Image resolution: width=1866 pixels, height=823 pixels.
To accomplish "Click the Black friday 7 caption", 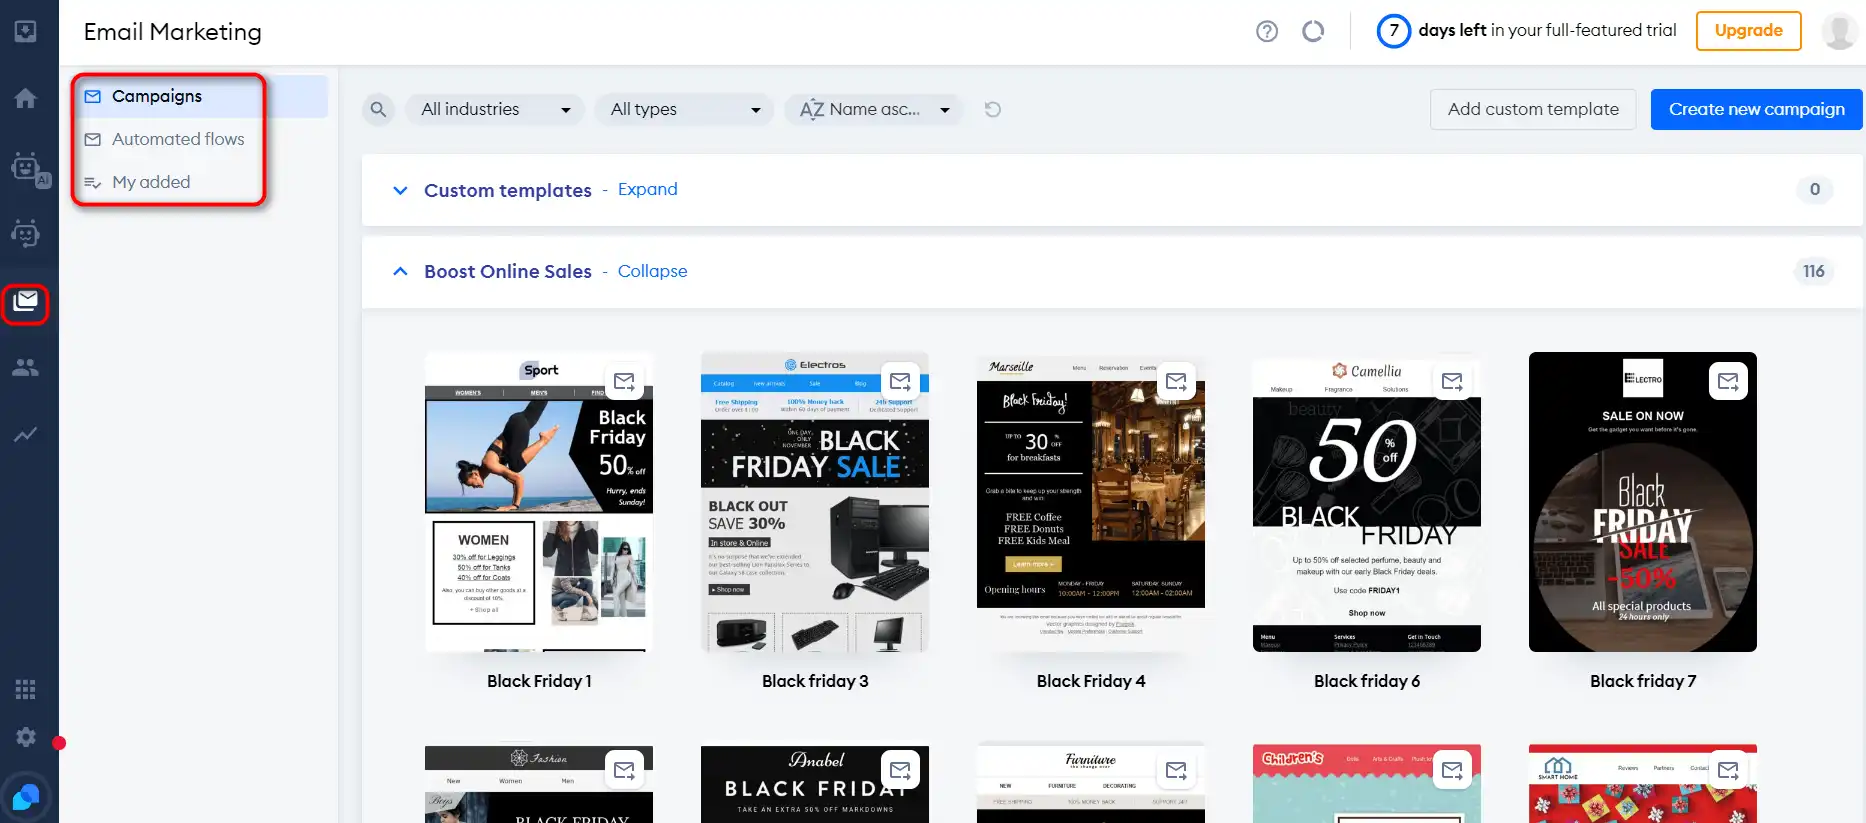I will pos(1643,681).
